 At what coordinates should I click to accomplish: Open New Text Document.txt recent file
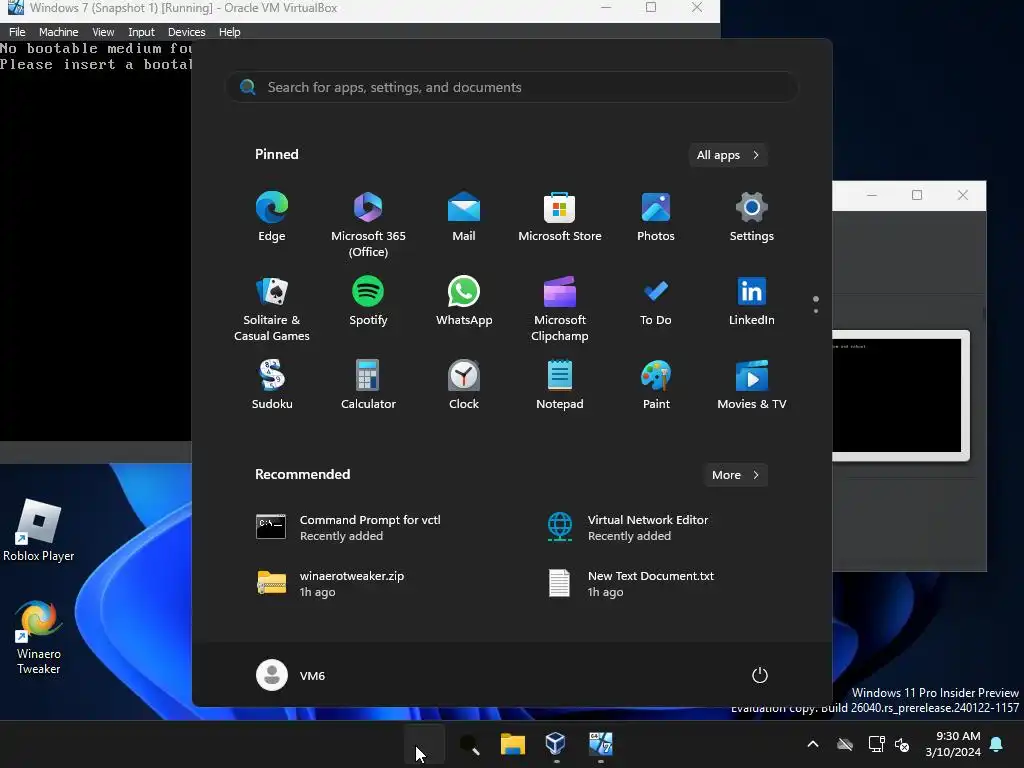tap(632, 584)
